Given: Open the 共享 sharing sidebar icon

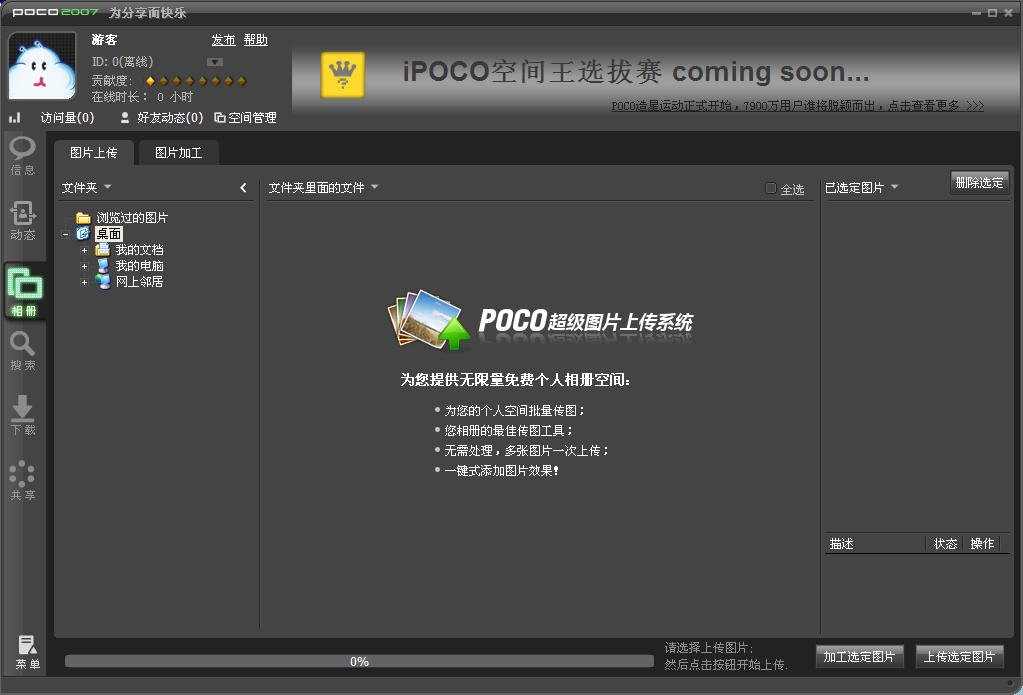Looking at the screenshot, I should [23, 481].
